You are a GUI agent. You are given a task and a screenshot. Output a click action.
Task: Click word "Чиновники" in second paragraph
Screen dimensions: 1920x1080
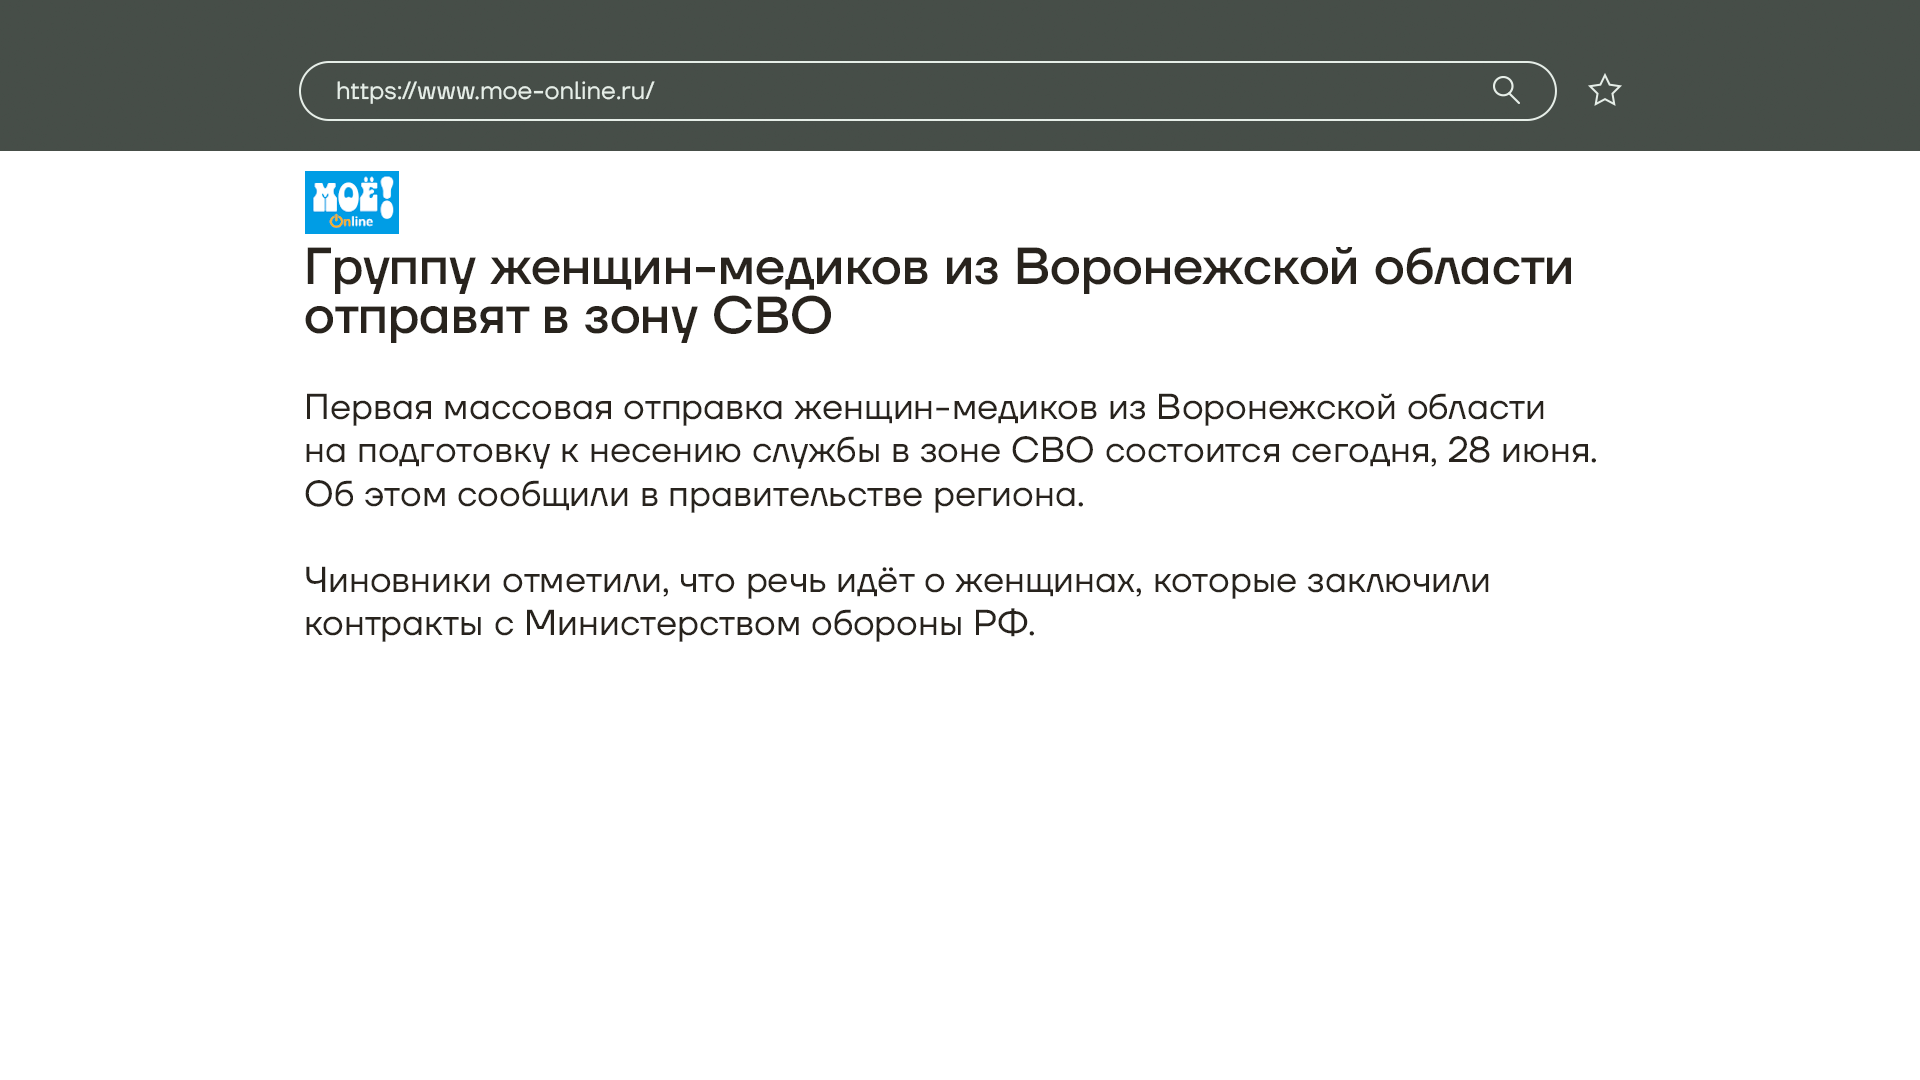tap(397, 580)
